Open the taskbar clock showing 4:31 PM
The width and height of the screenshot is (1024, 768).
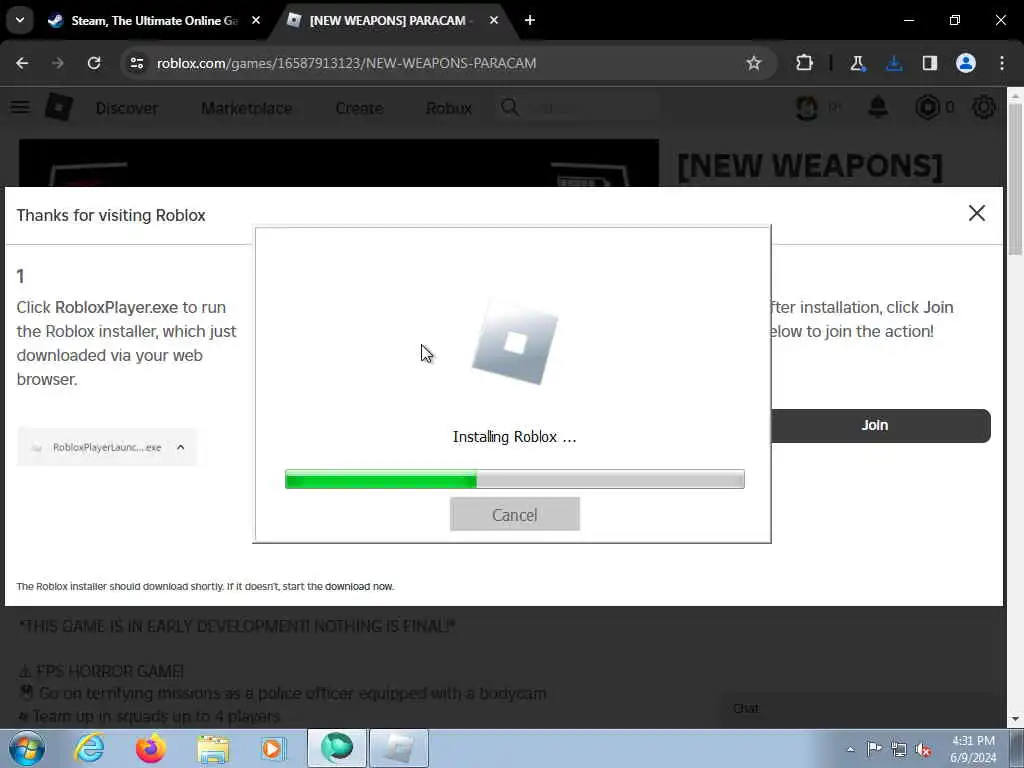tap(973, 749)
